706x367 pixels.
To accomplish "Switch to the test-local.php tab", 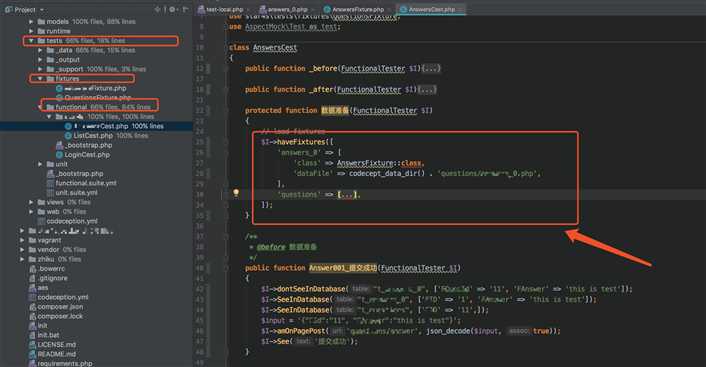I will point(225,9).
